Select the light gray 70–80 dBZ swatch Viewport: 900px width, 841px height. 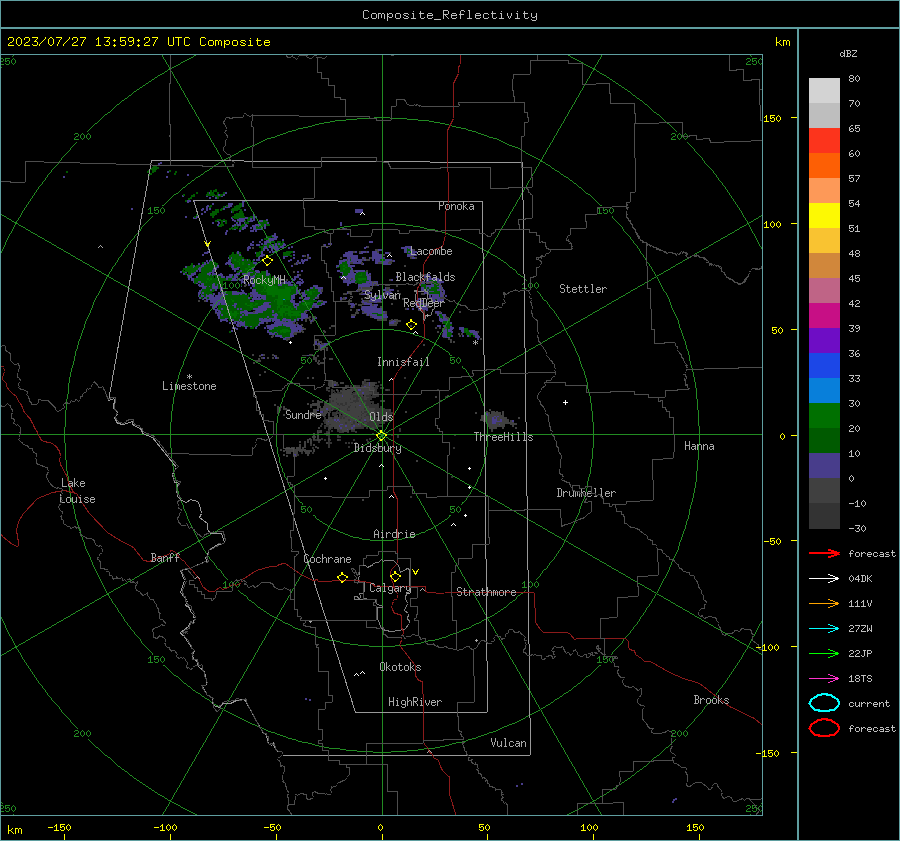pyautogui.click(x=824, y=91)
